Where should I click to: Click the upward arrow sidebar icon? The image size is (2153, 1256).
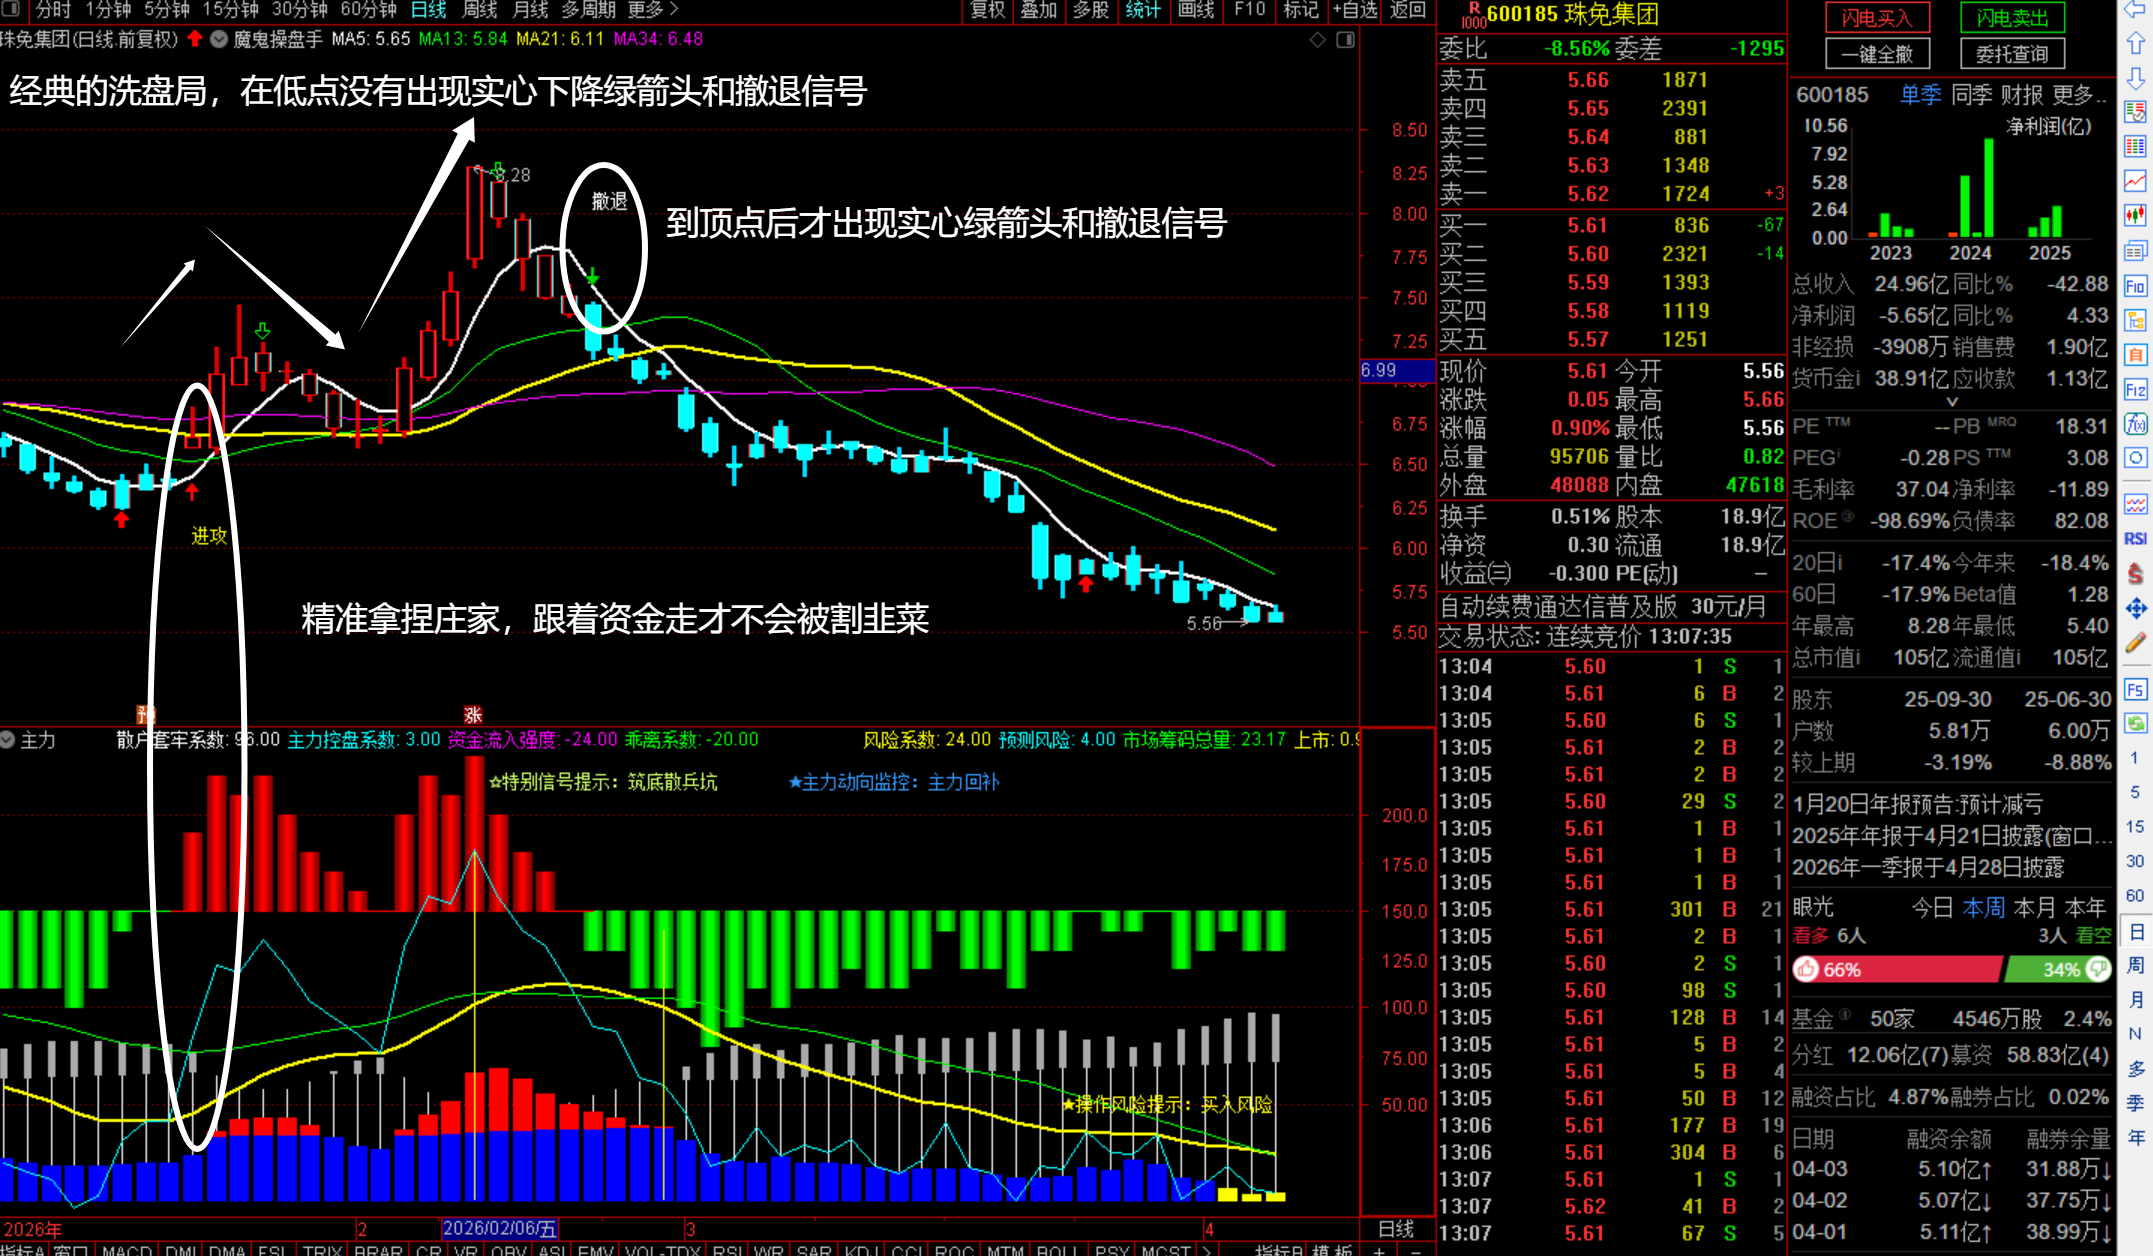[2135, 44]
